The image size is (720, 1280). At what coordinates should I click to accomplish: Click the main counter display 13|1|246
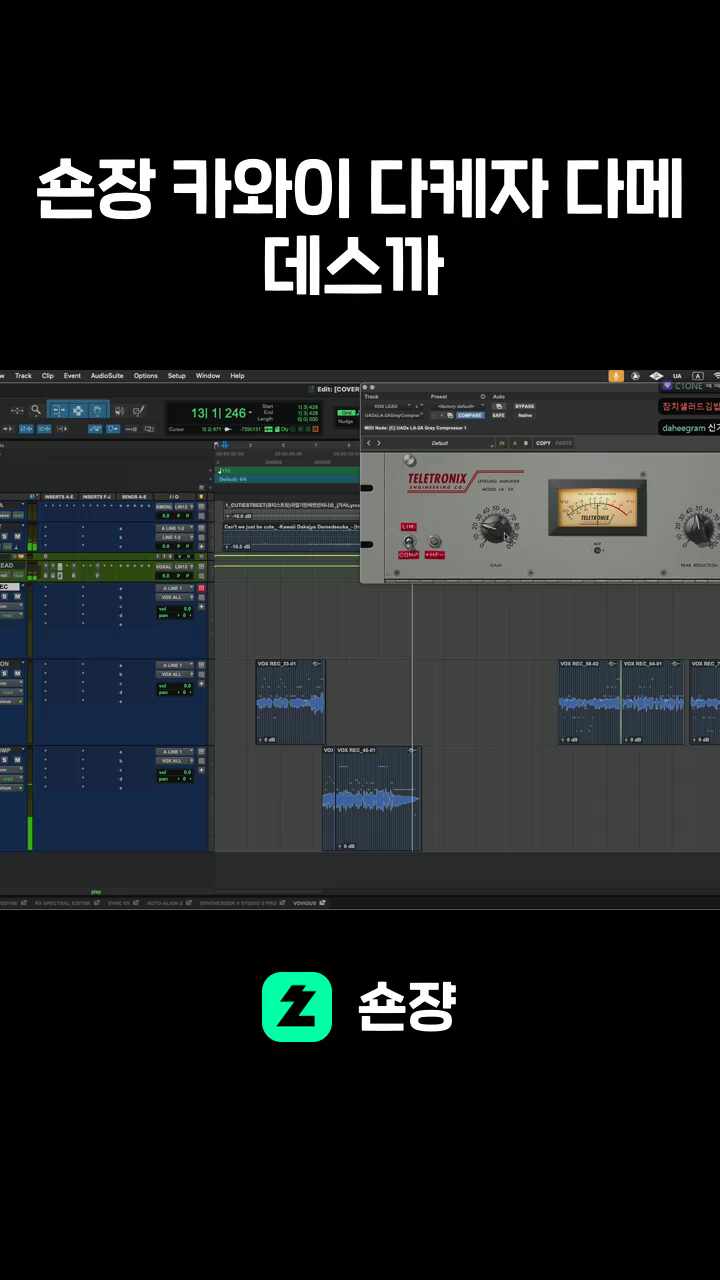click(219, 413)
